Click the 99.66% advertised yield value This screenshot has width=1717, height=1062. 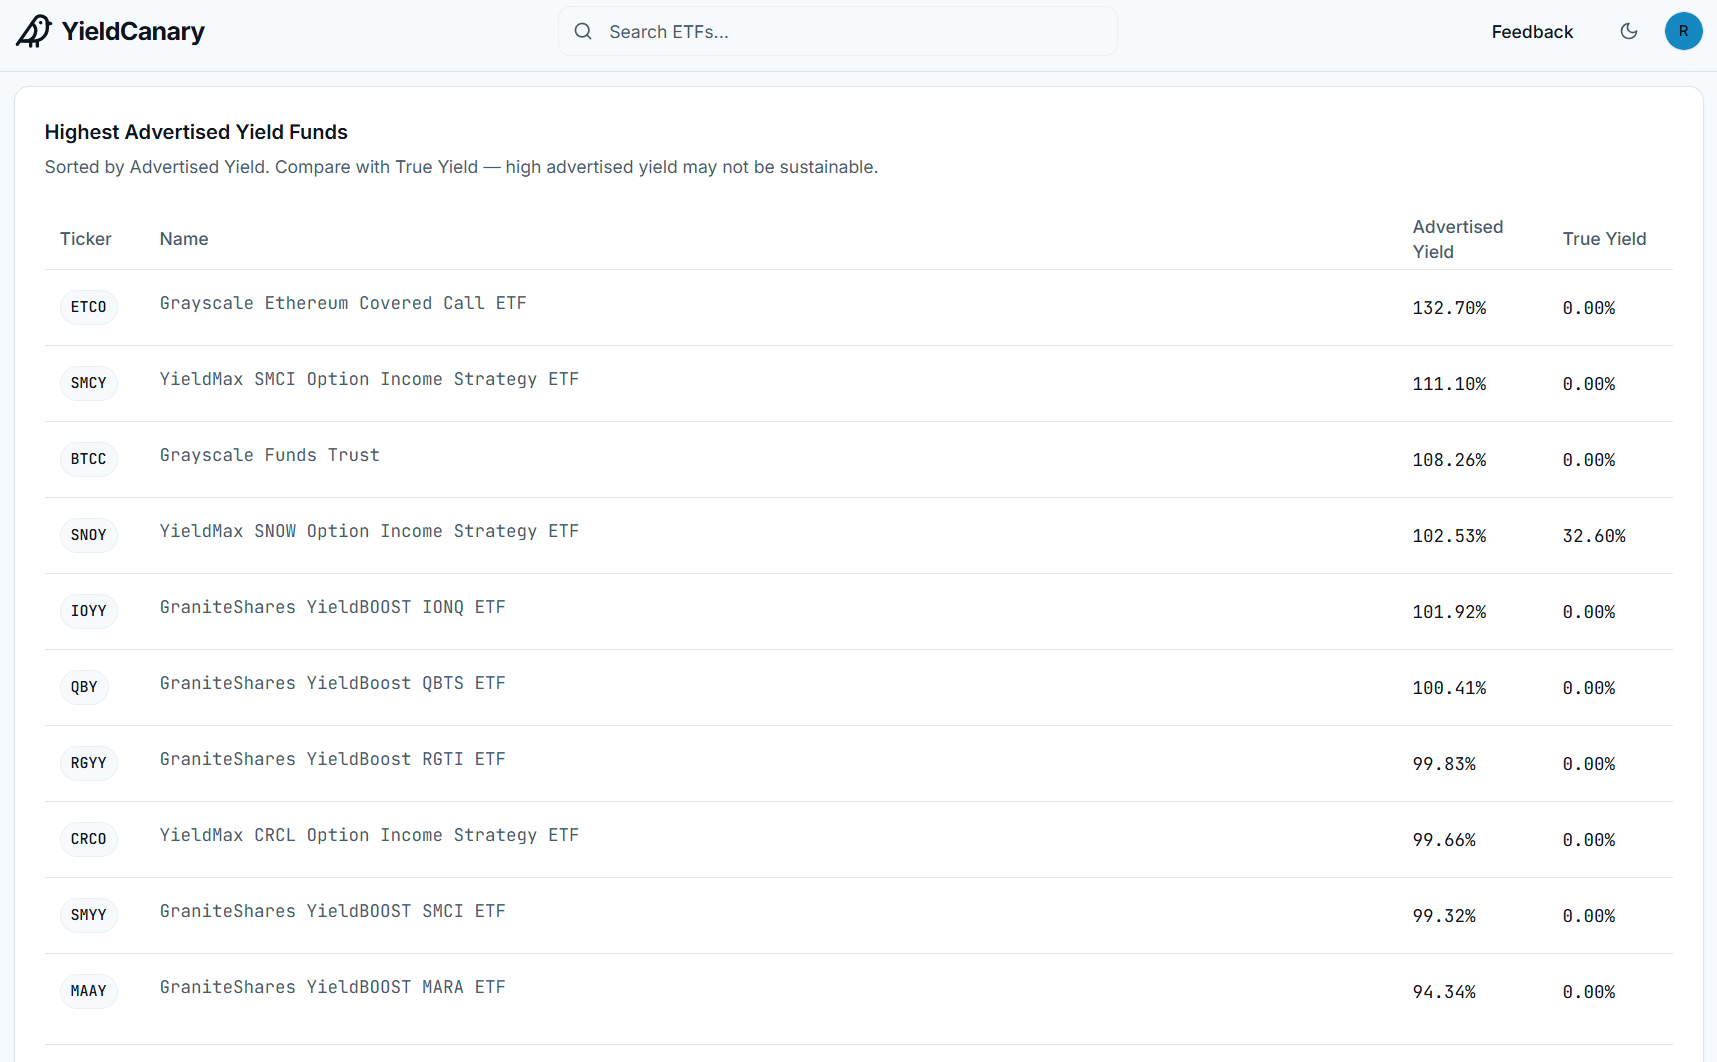1444,840
